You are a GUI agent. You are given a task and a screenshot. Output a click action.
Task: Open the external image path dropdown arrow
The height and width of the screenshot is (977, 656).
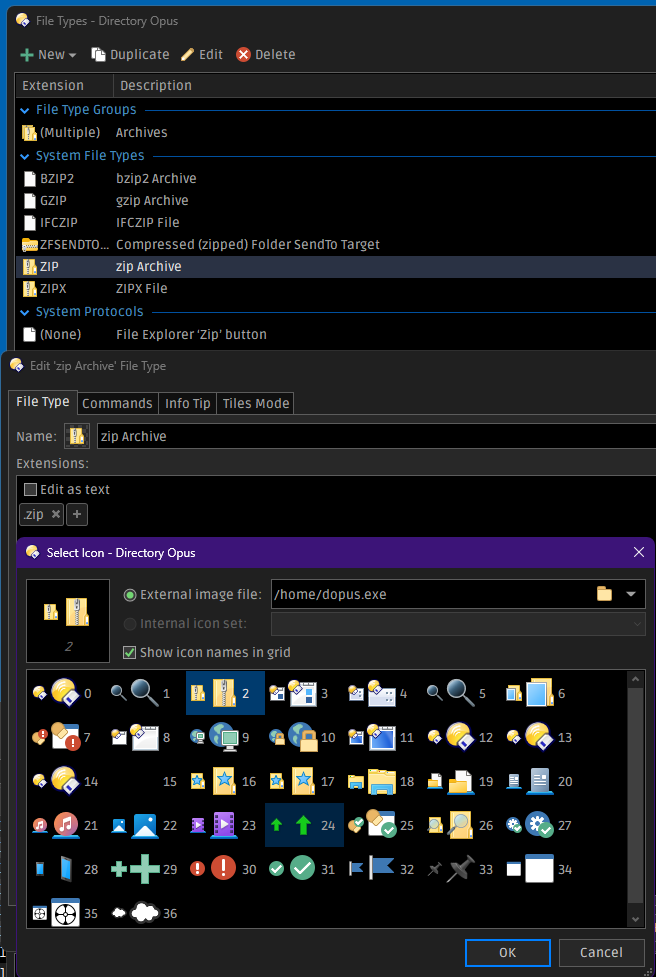pyautogui.click(x=630, y=594)
